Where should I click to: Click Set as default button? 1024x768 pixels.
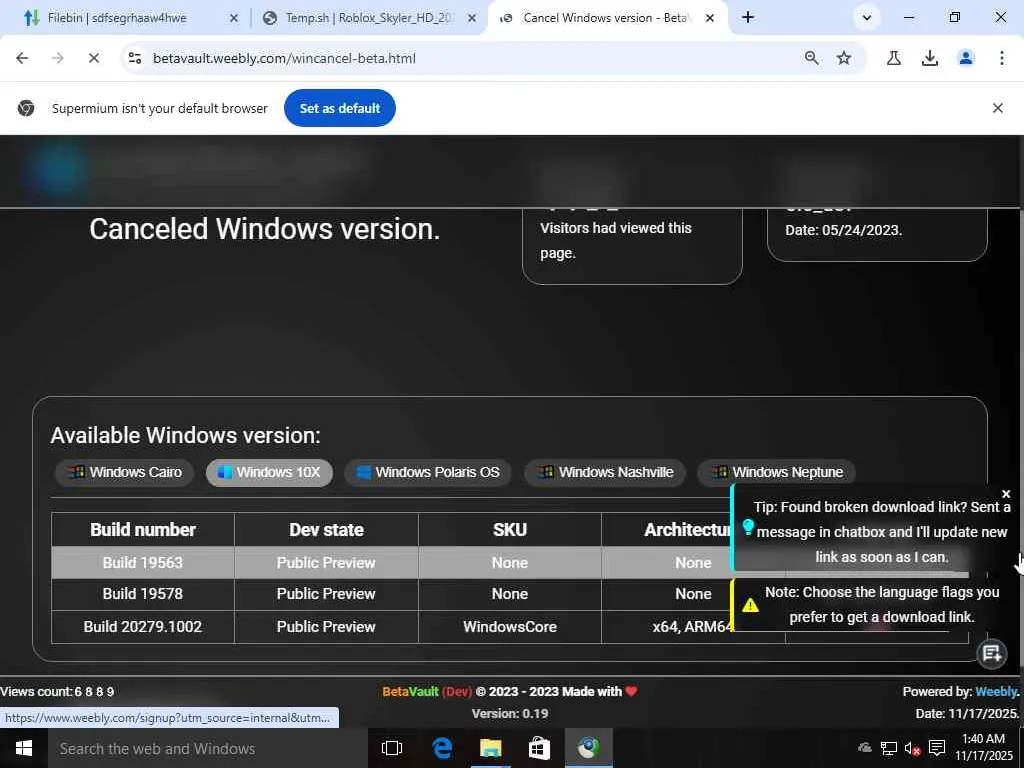point(340,108)
